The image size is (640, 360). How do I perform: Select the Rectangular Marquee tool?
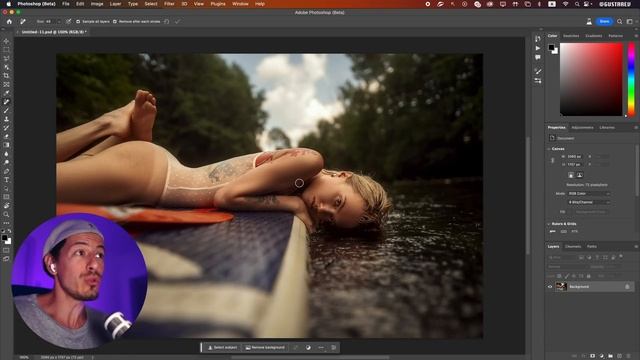6,50
